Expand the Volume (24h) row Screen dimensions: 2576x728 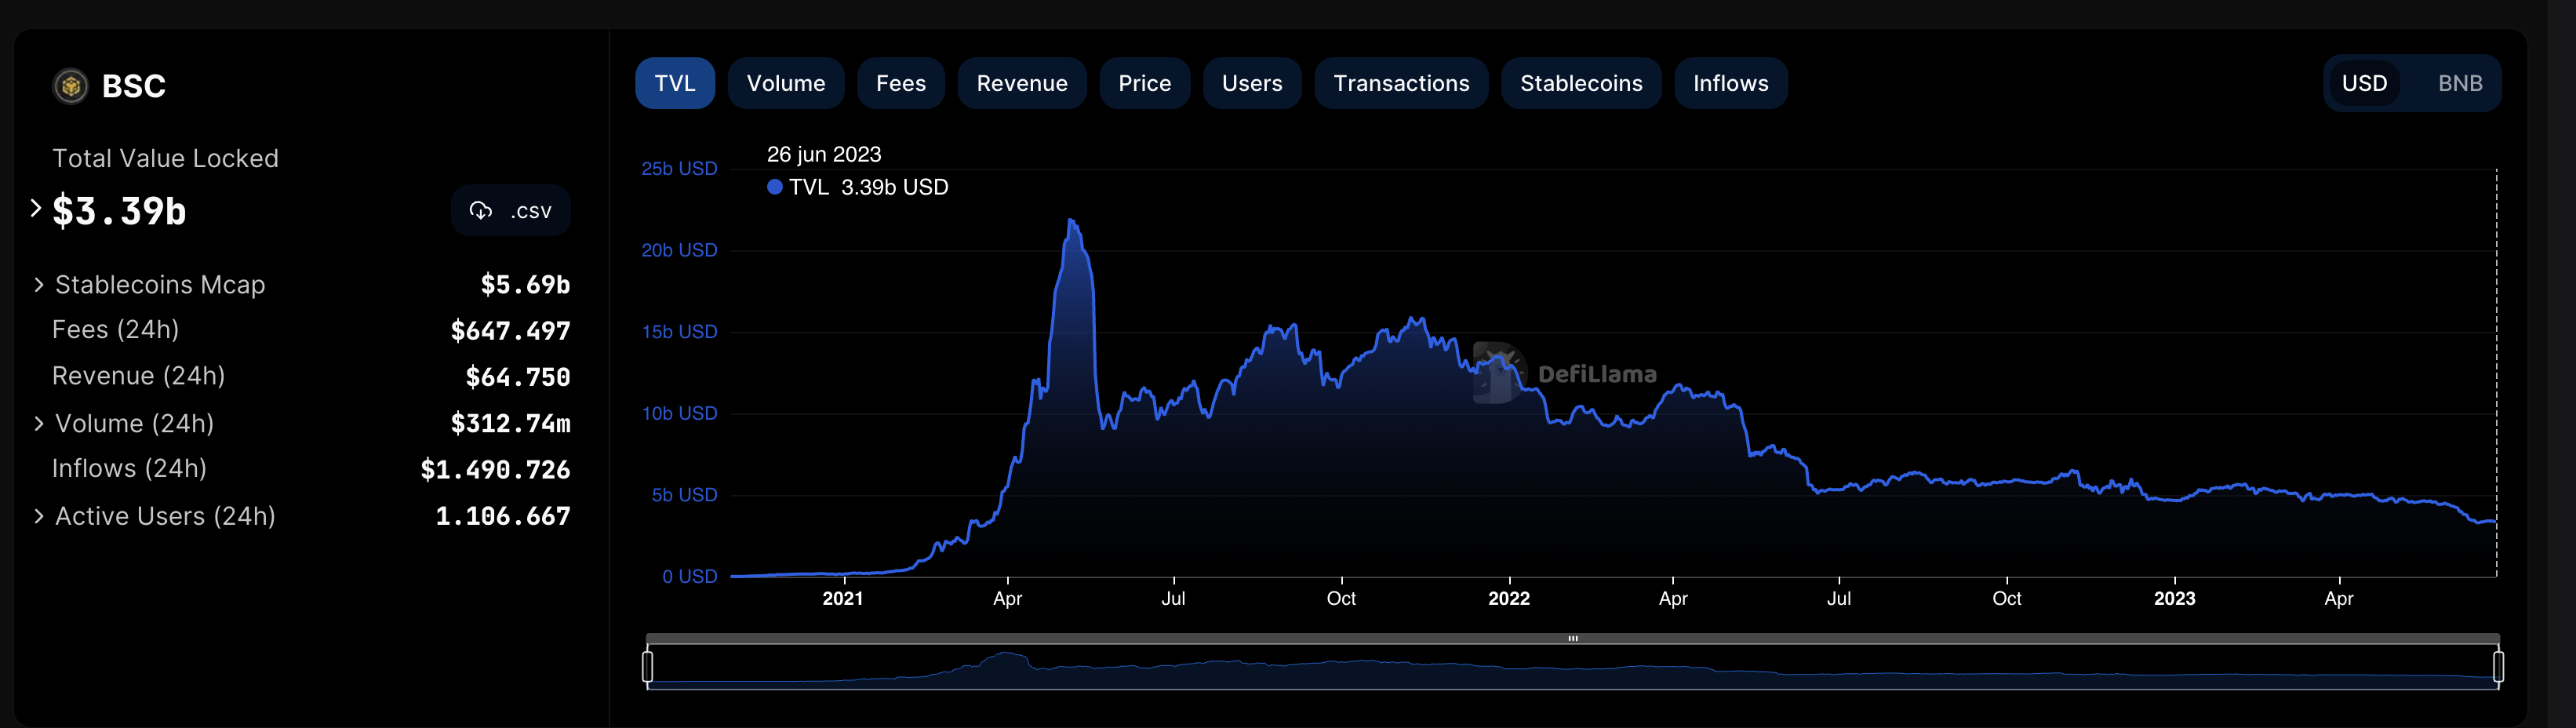[x=39, y=423]
